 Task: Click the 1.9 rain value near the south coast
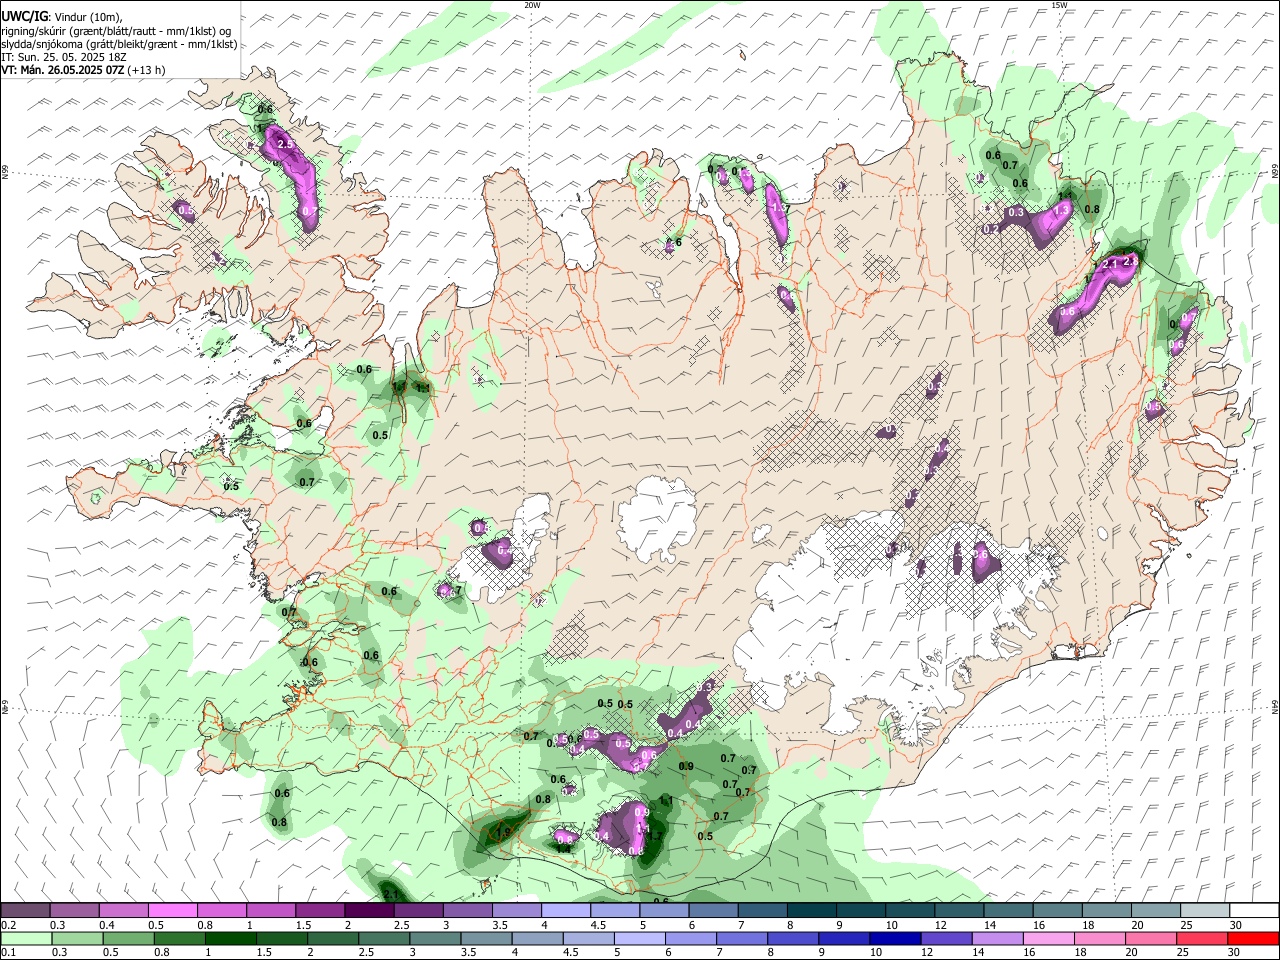[504, 831]
